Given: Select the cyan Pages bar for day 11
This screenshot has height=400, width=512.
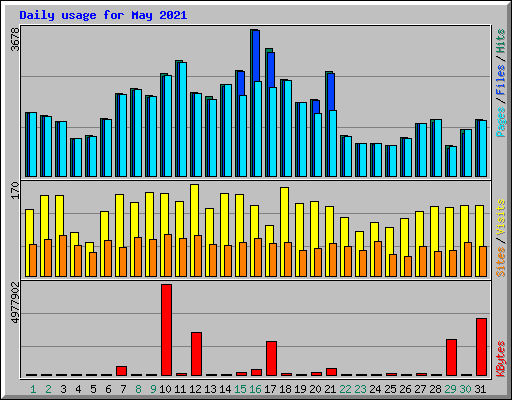Looking at the screenshot, I should tap(183, 119).
